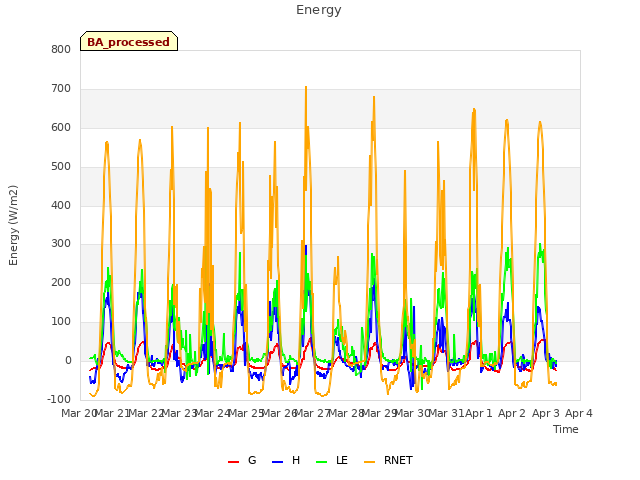Click the Apr 1 date label
The width and height of the screenshot is (640, 480).
pos(479,413)
